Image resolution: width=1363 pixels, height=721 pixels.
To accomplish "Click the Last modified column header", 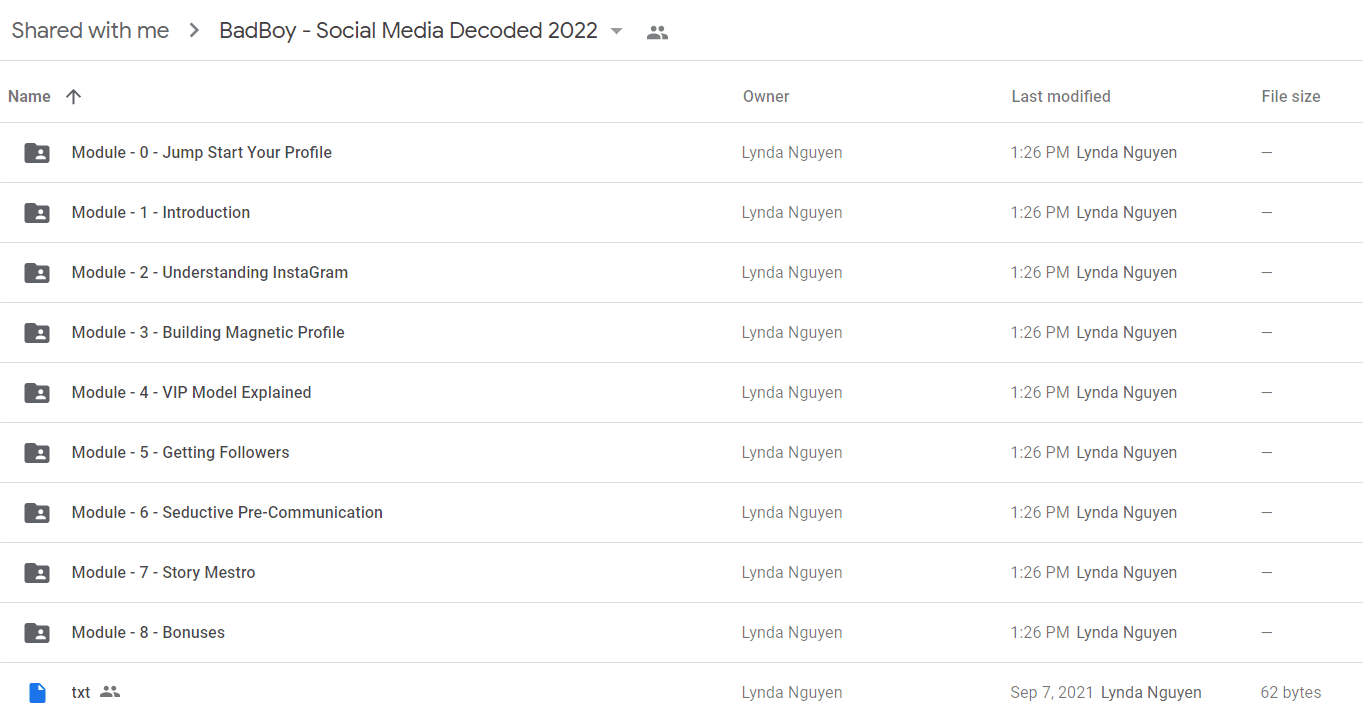I will [1061, 97].
